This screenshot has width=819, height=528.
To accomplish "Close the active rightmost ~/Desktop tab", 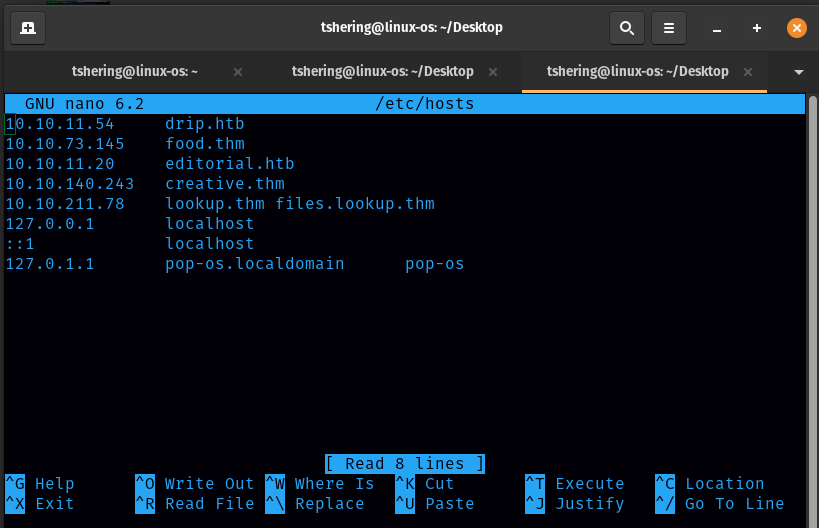I will (x=750, y=72).
